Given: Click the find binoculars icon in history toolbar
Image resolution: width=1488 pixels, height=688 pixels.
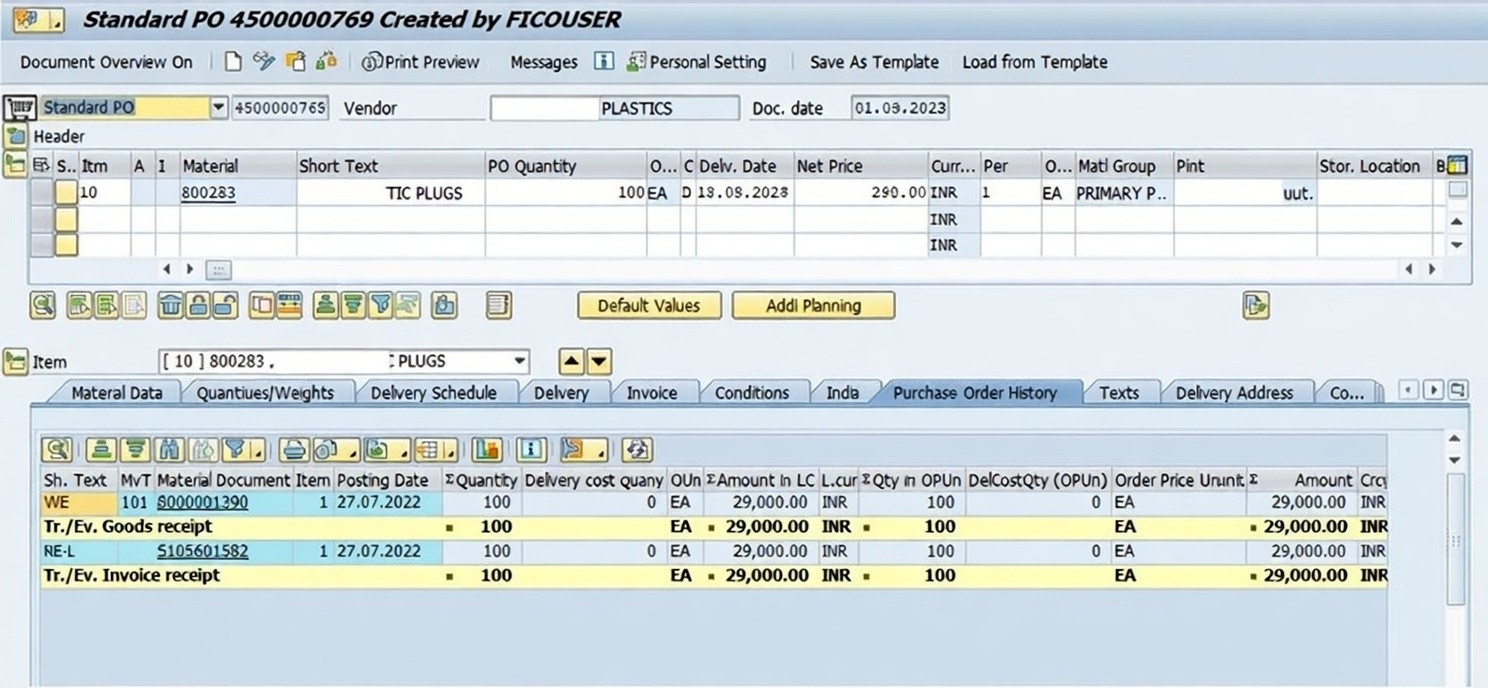Looking at the screenshot, I should (171, 450).
